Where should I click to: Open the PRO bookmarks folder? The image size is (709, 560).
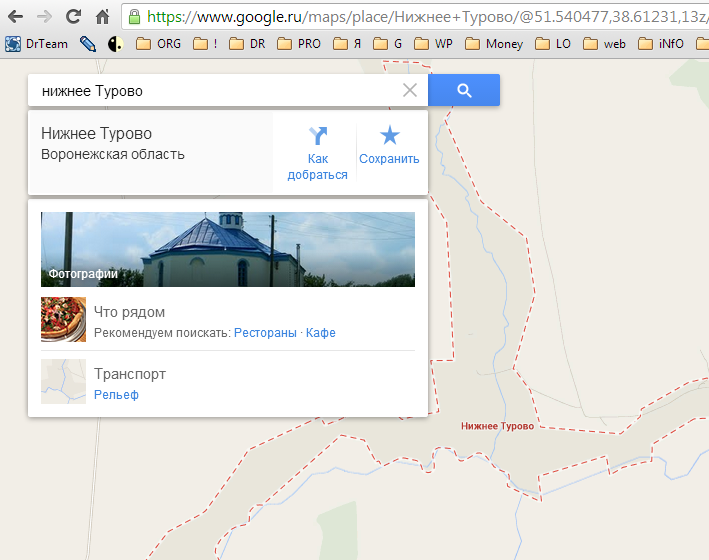(299, 44)
